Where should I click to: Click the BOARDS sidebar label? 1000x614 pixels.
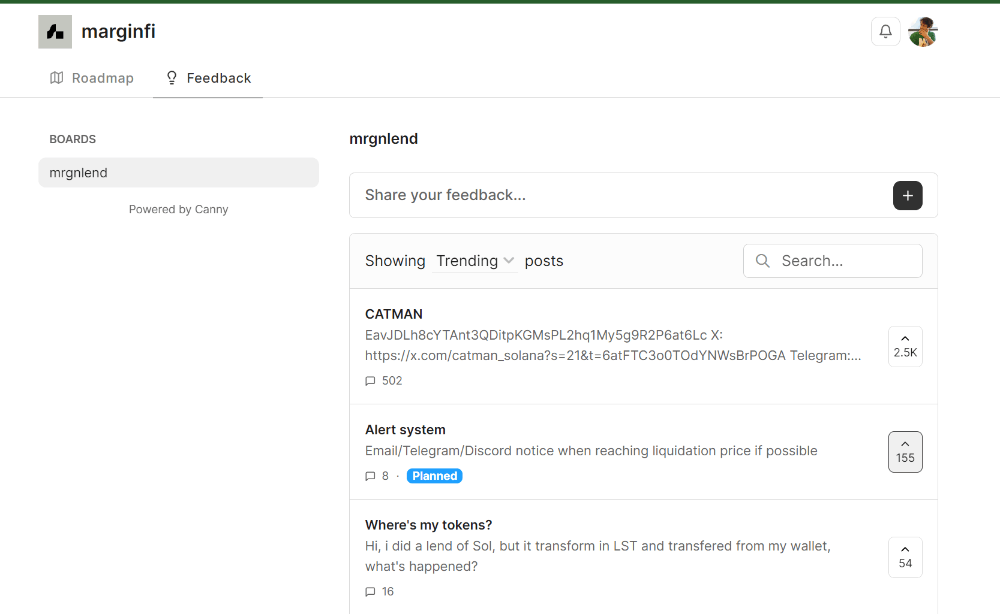coord(73,139)
